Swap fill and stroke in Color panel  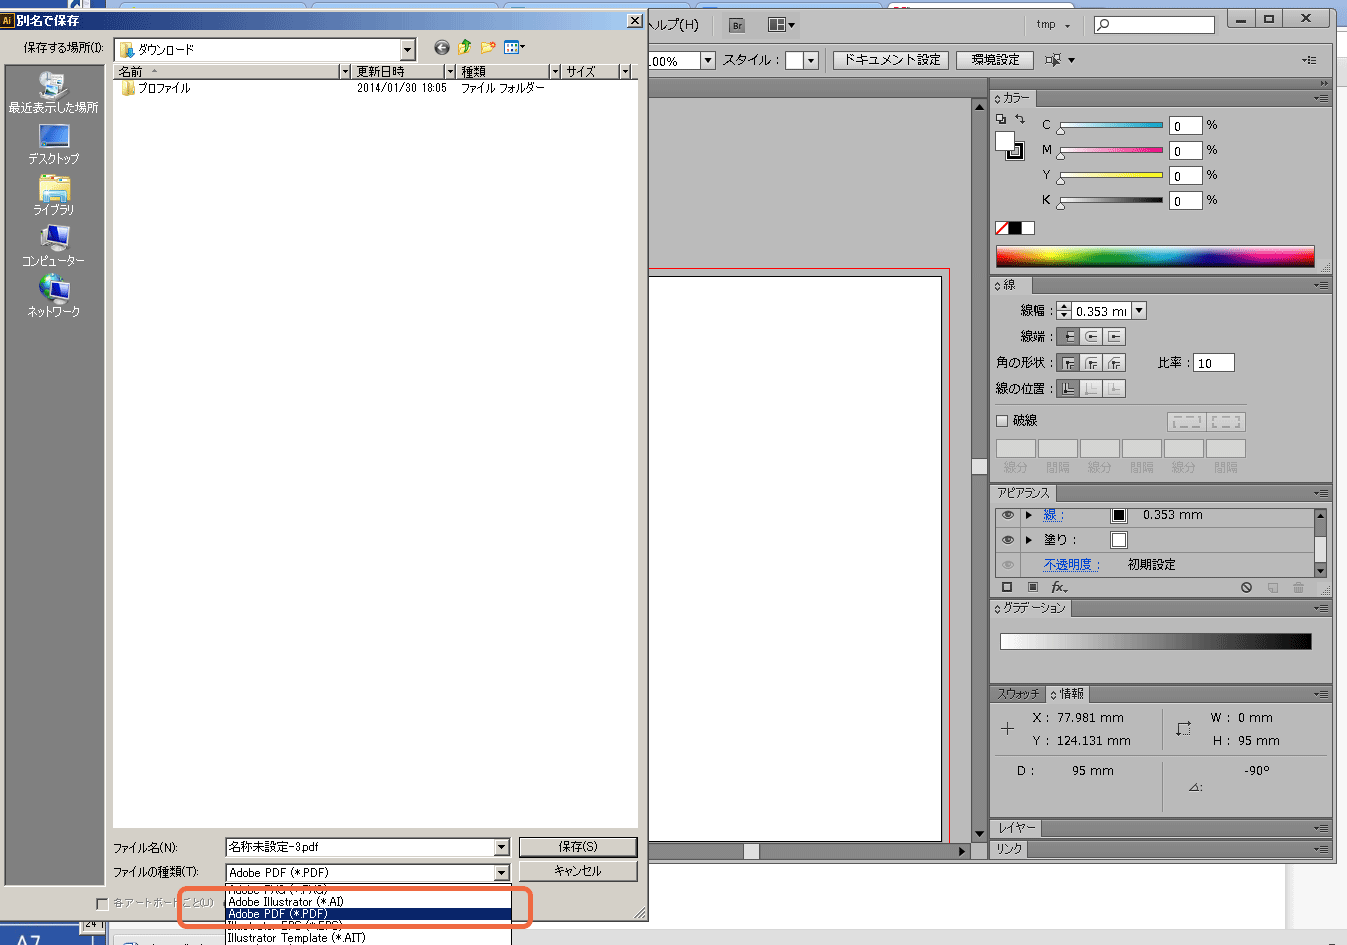[x=1020, y=119]
